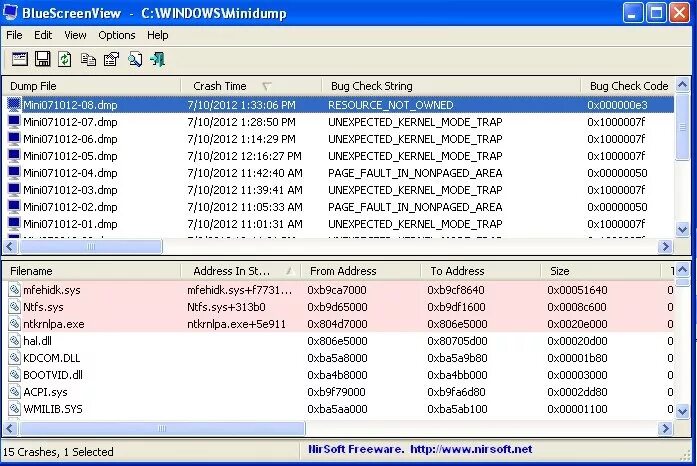Click the monitor icon beside Mini071012-06.dmp

click(x=14, y=138)
